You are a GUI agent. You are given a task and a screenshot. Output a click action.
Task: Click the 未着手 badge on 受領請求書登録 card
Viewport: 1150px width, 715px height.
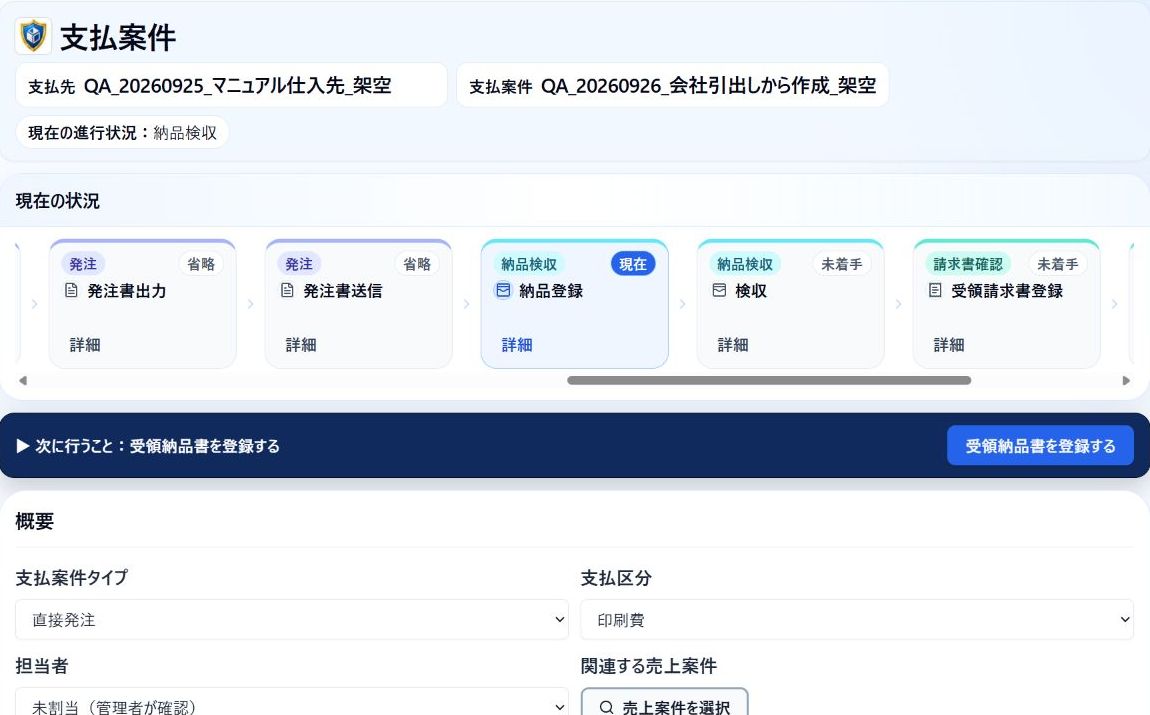point(1058,264)
